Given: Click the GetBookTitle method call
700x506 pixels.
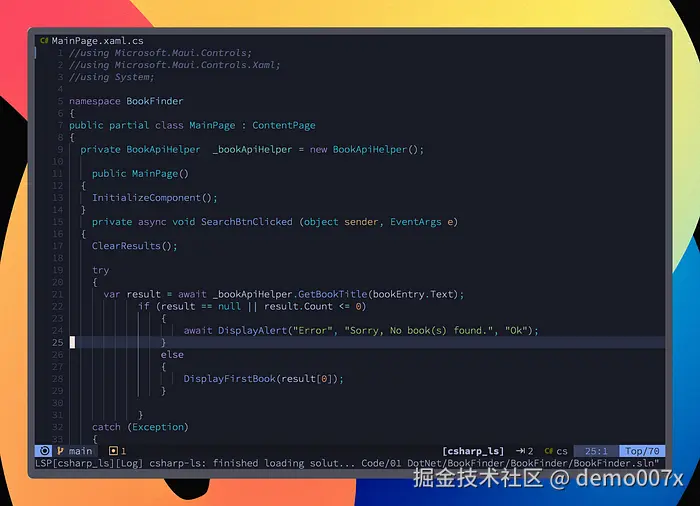Looking at the screenshot, I should click(332, 294).
